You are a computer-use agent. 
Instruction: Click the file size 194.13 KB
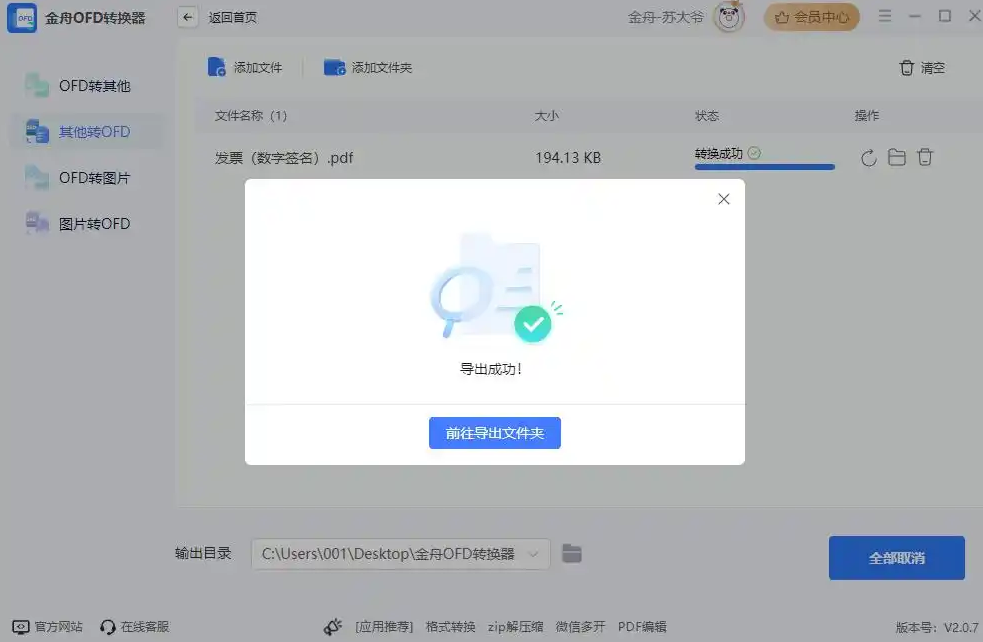coord(568,158)
